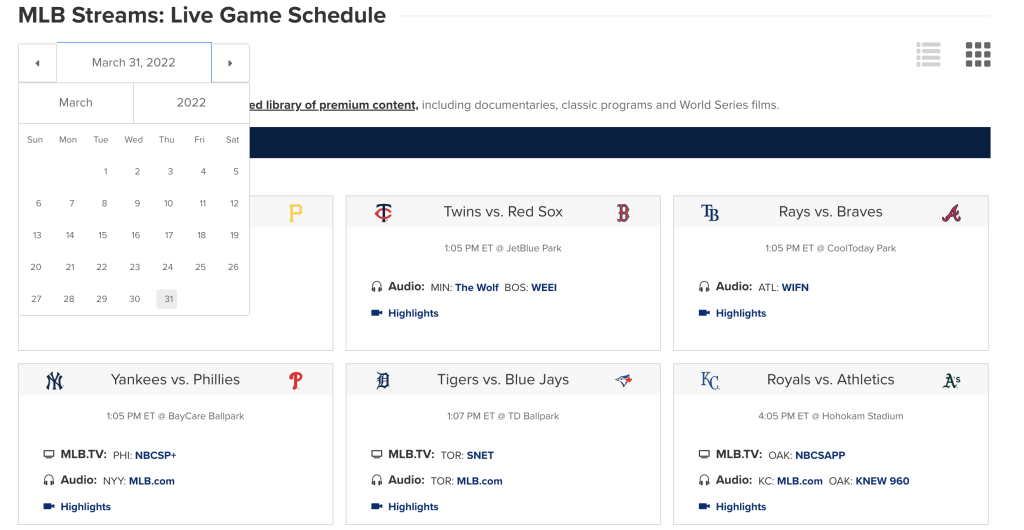Screen dimensions: 1024x530
Task: Click the Oakland Athletics team logo
Action: coord(951,380)
